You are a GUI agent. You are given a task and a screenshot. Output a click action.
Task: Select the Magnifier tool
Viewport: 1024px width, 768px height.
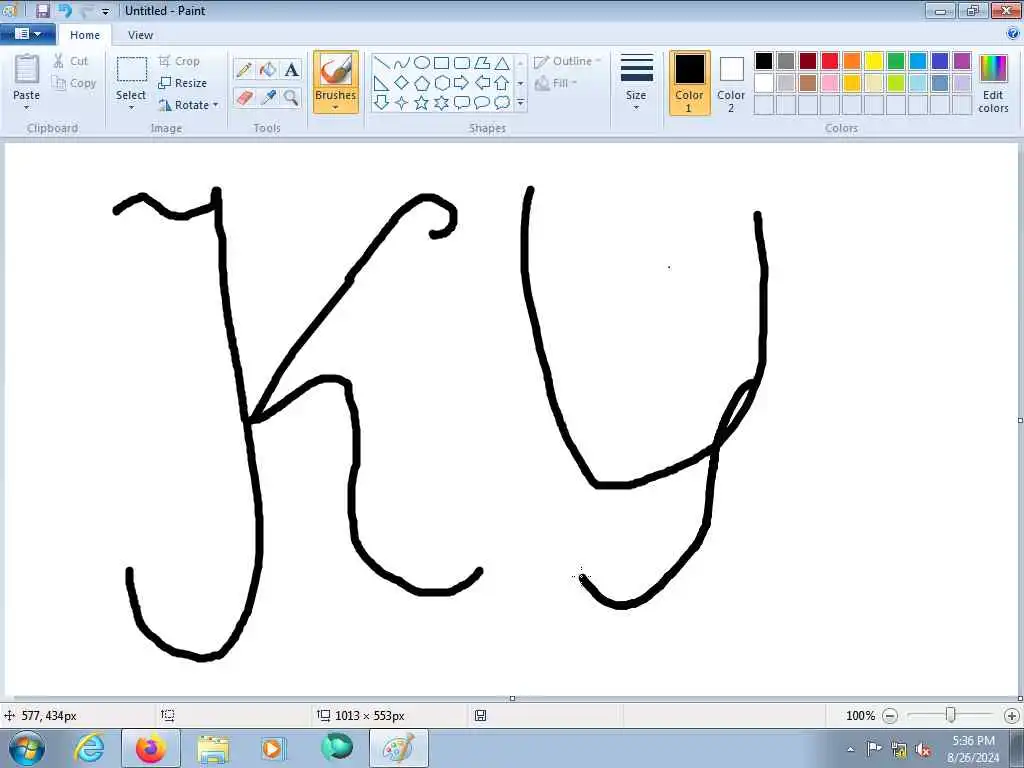click(x=291, y=98)
